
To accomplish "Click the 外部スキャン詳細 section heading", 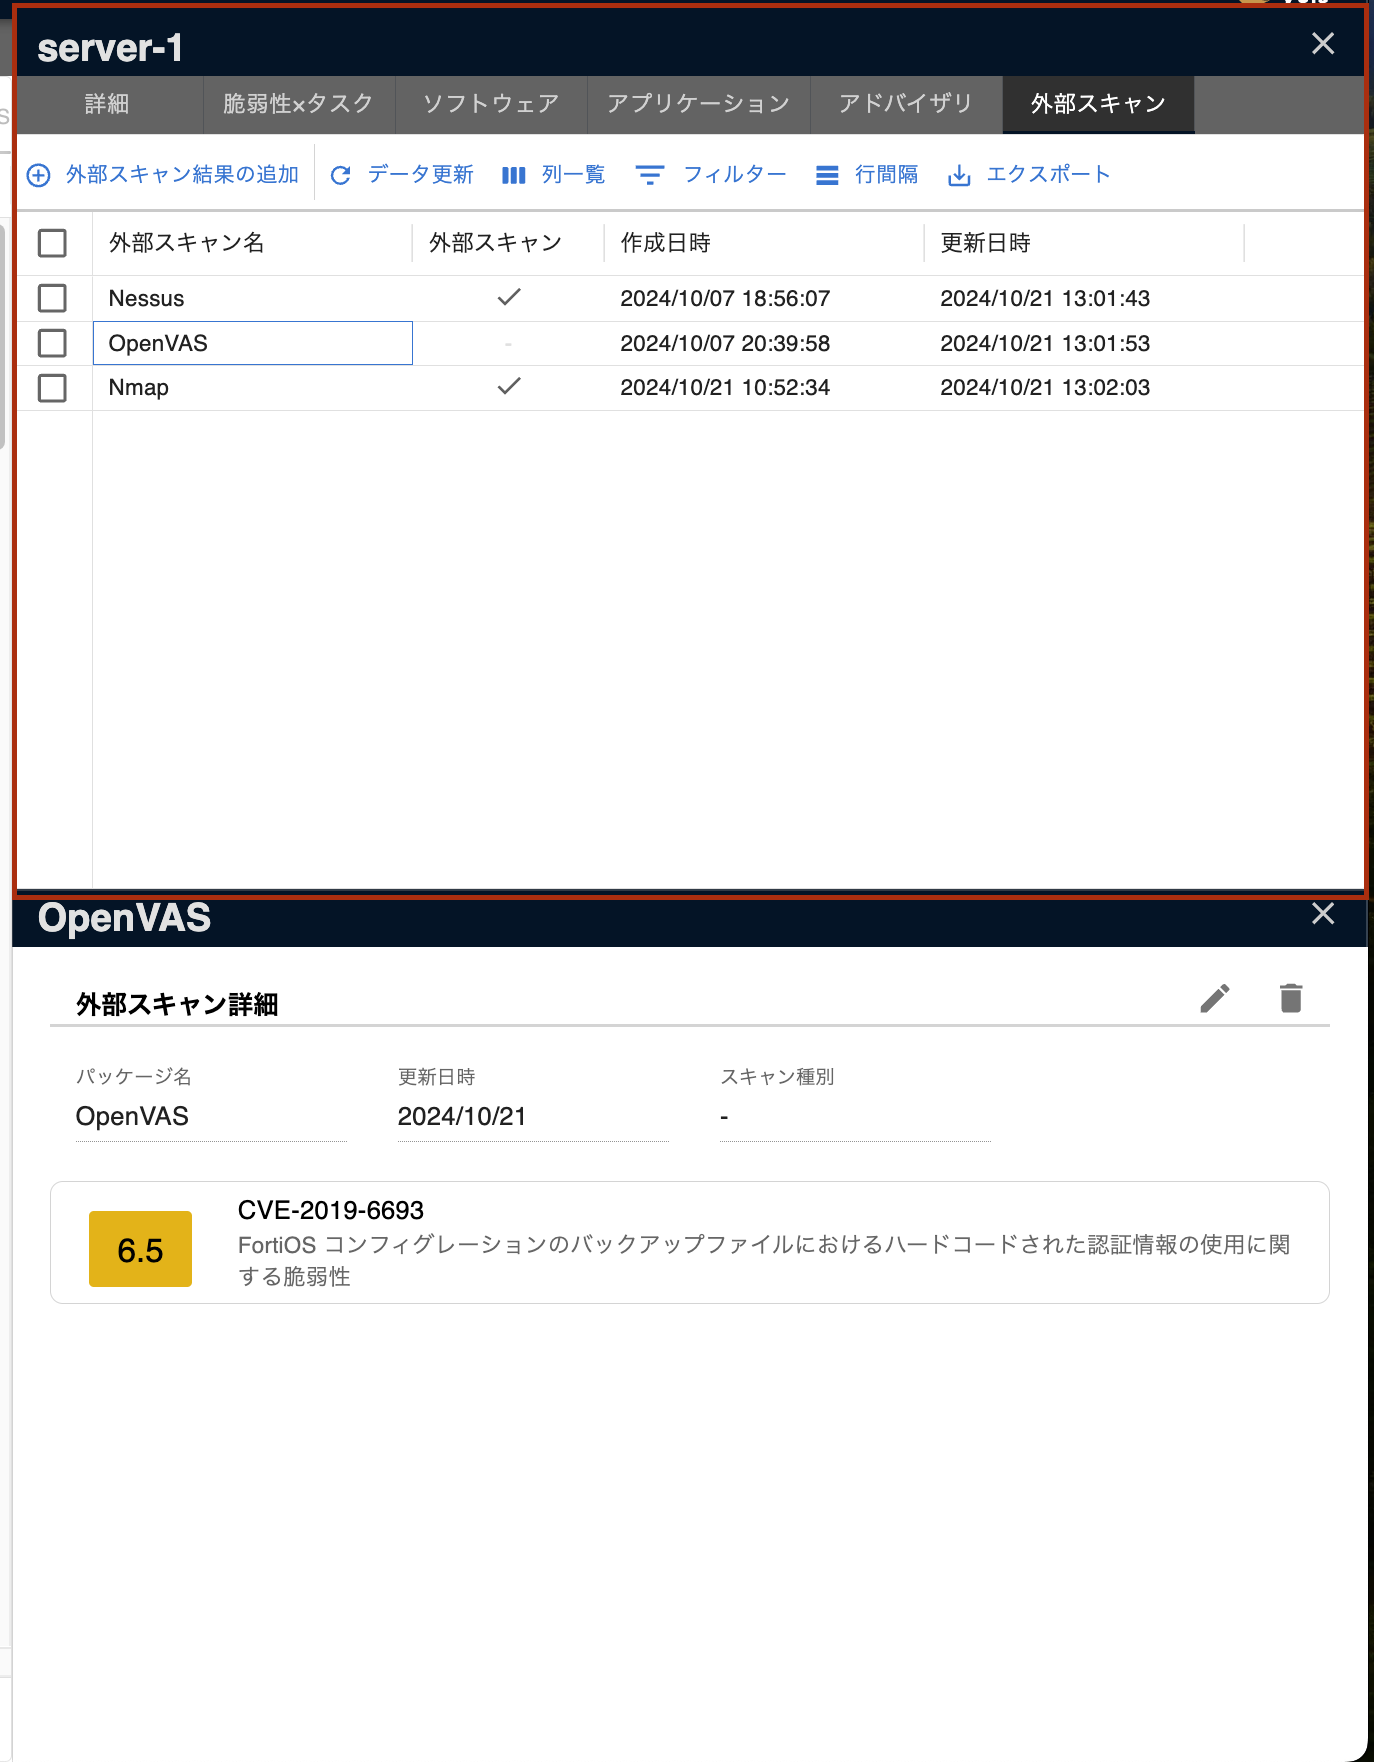I will (177, 1004).
